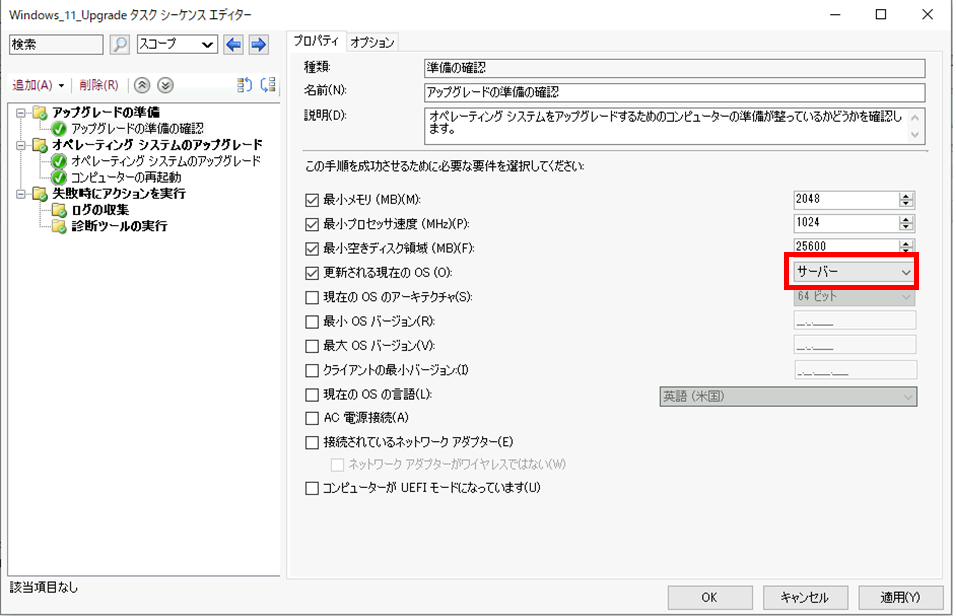Image resolution: width=956 pixels, height=616 pixels.
Task: Click the 名前(N) text field
Action: [674, 92]
